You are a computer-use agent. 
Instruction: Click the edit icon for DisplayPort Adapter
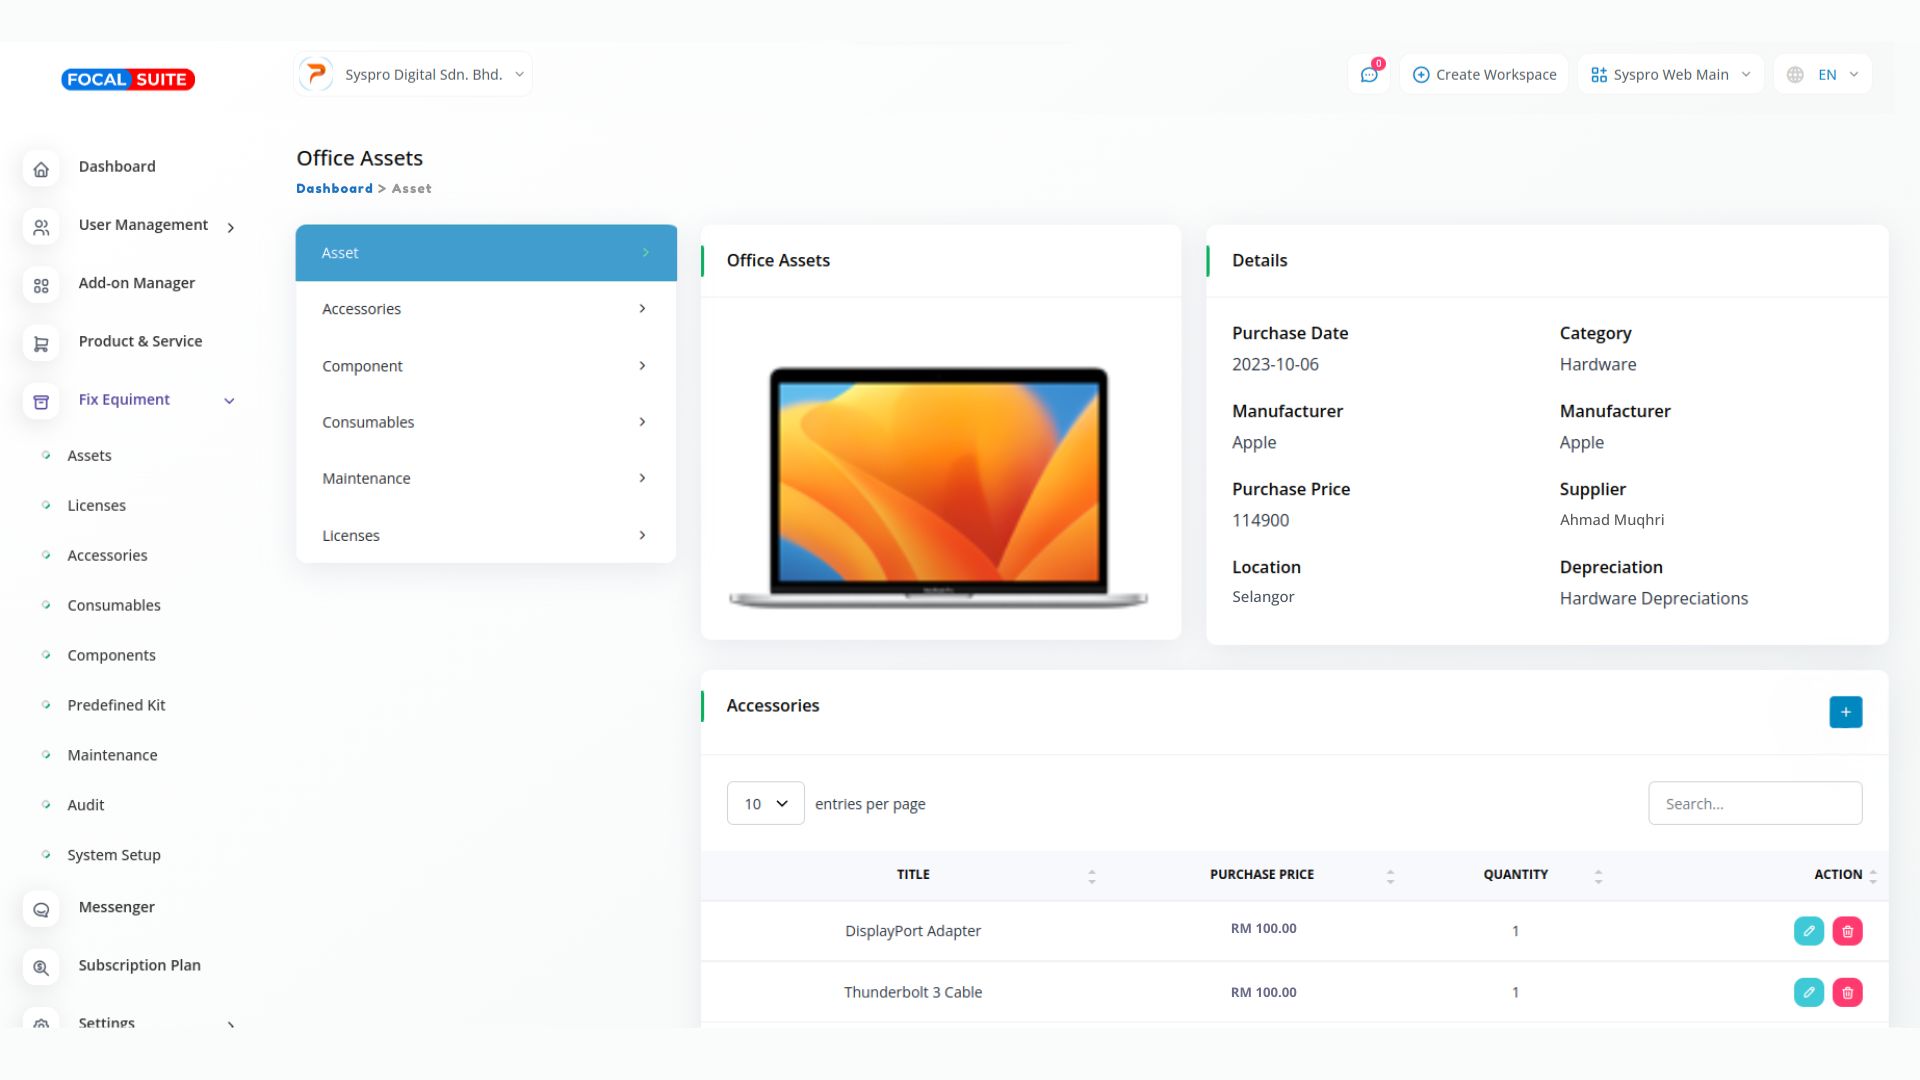pos(1808,931)
